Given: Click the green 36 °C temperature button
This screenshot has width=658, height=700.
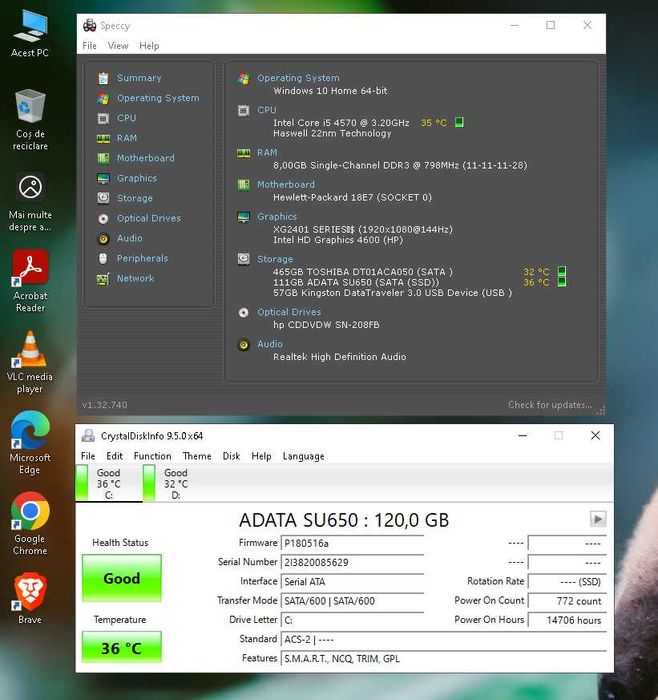Looking at the screenshot, I should coord(121,647).
